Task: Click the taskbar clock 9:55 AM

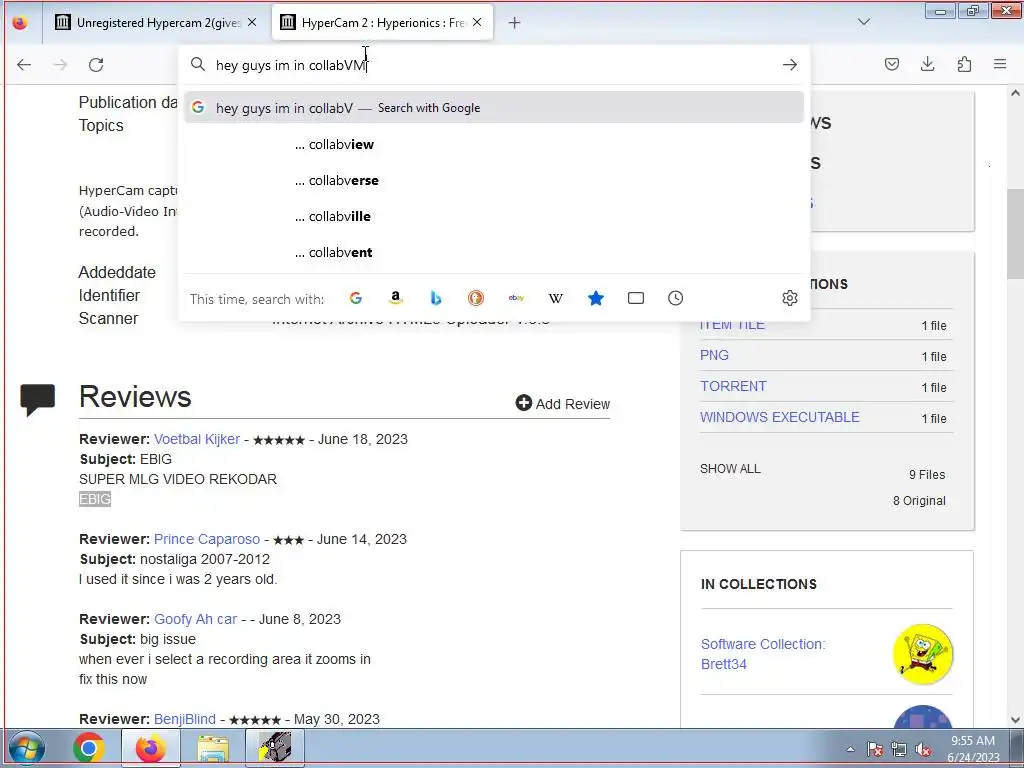Action: pos(972,741)
